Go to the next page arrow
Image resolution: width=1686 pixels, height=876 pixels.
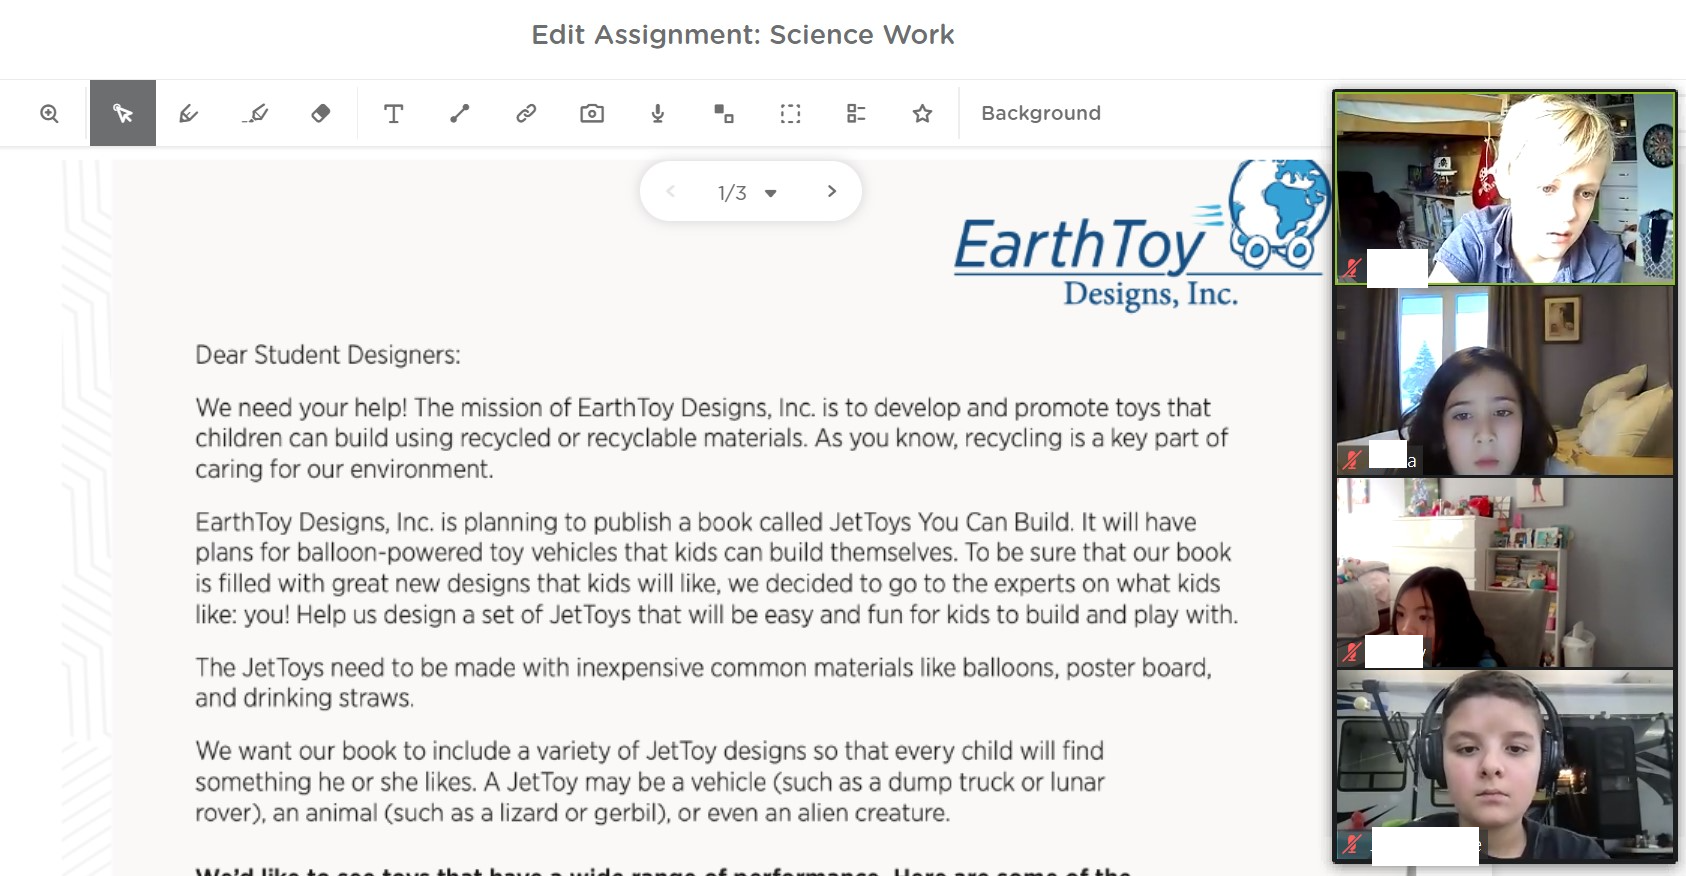click(831, 191)
